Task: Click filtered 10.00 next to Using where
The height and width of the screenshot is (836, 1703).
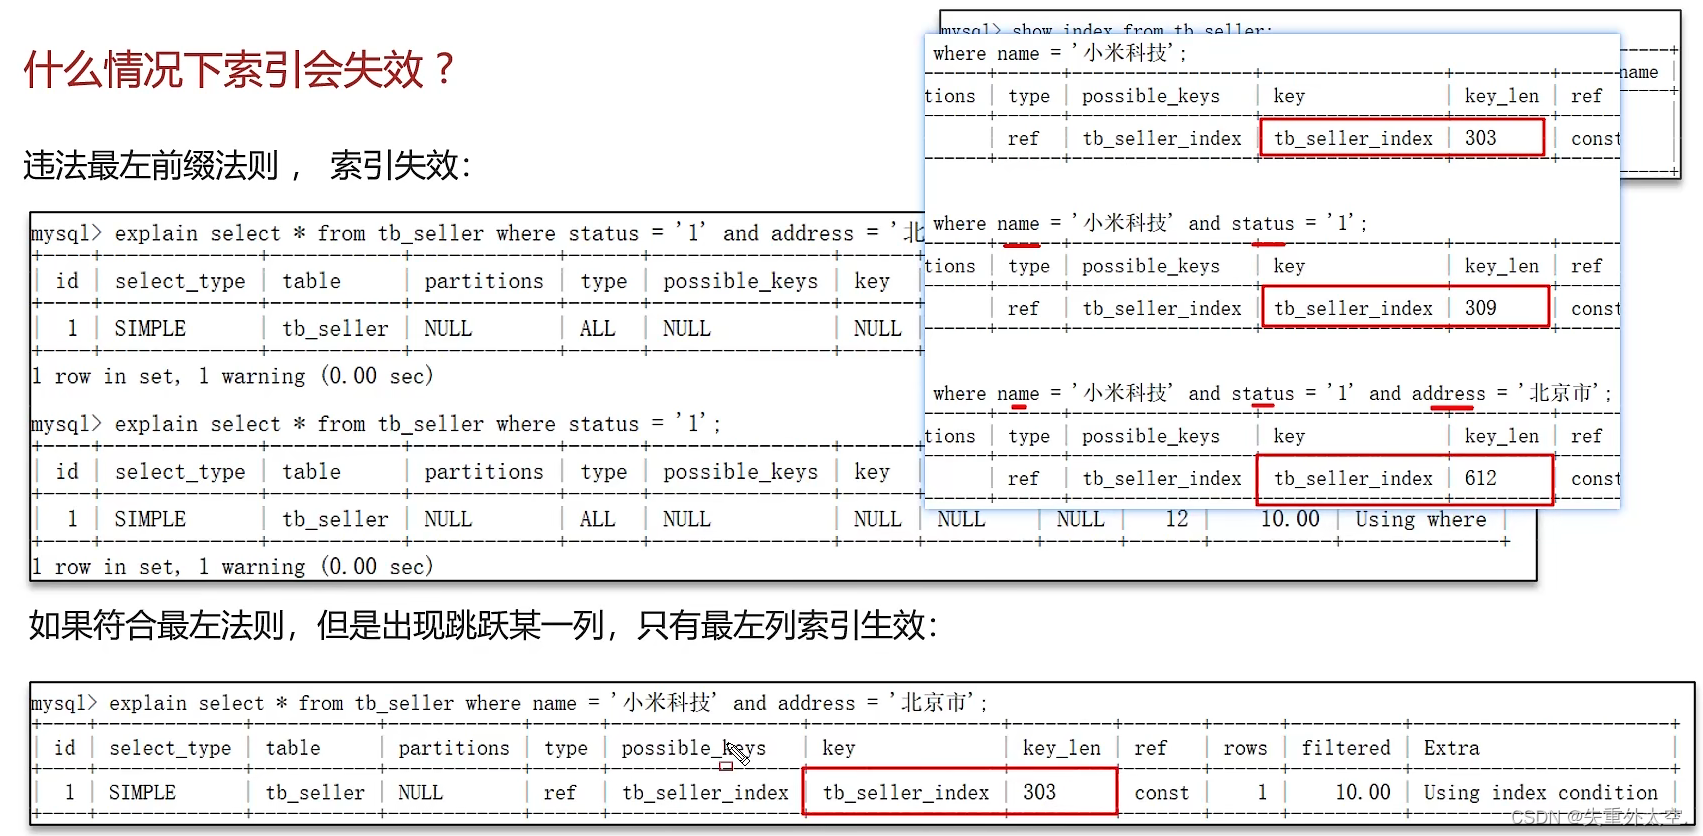Action: 1290,519
